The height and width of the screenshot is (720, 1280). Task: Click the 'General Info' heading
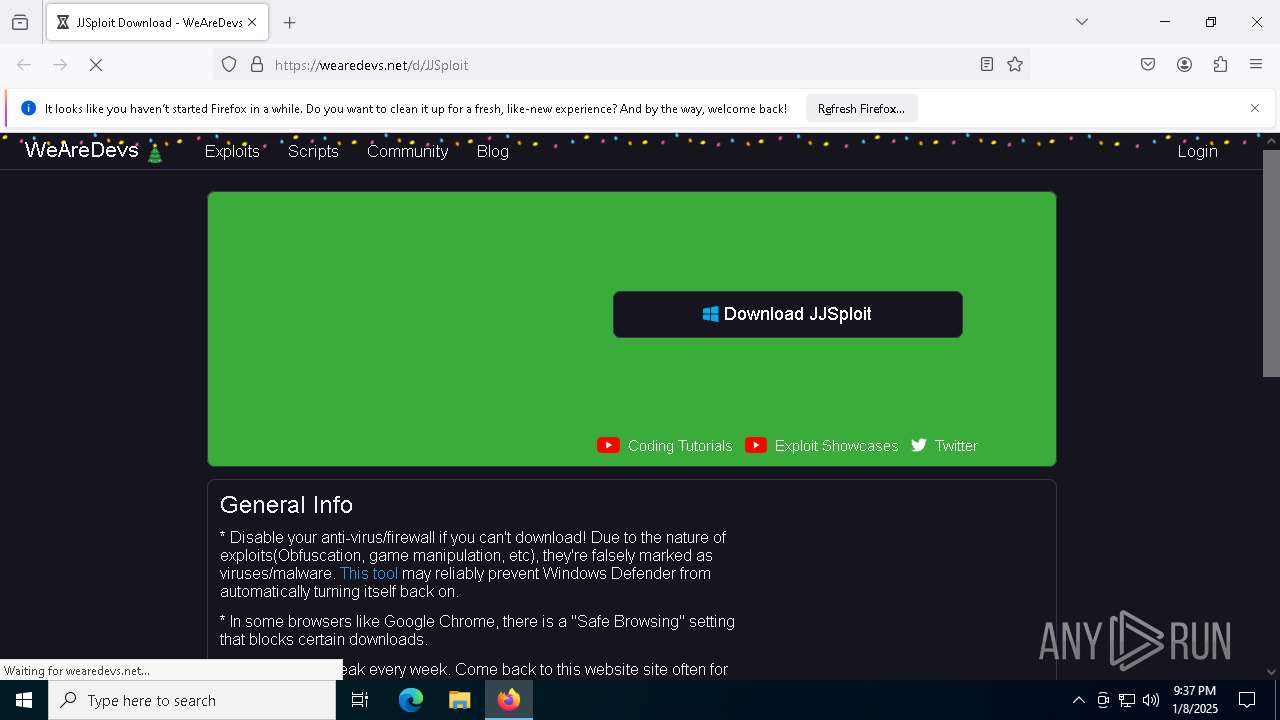coord(286,505)
